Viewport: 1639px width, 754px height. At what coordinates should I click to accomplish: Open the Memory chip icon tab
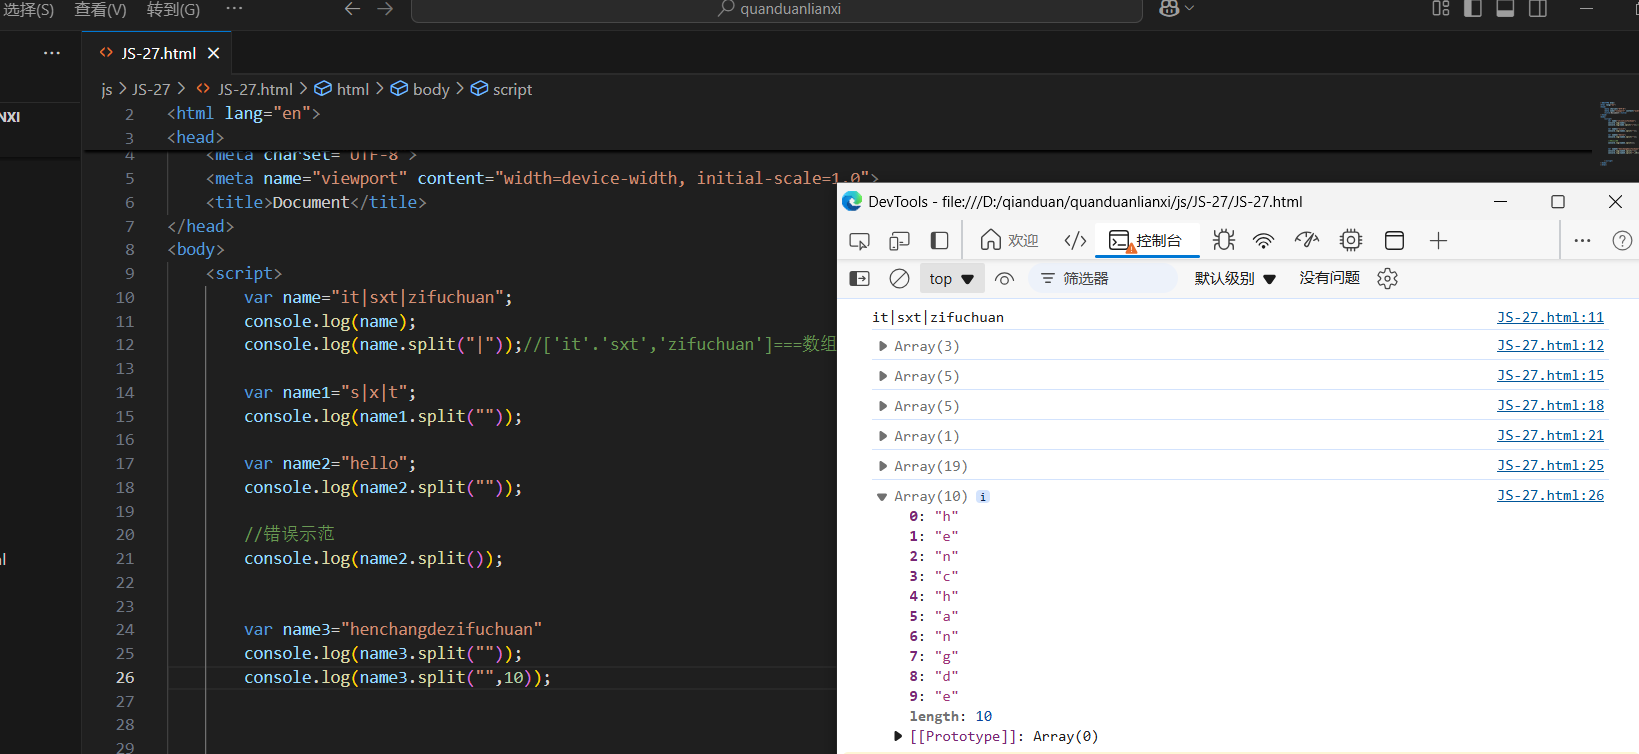click(x=1351, y=241)
